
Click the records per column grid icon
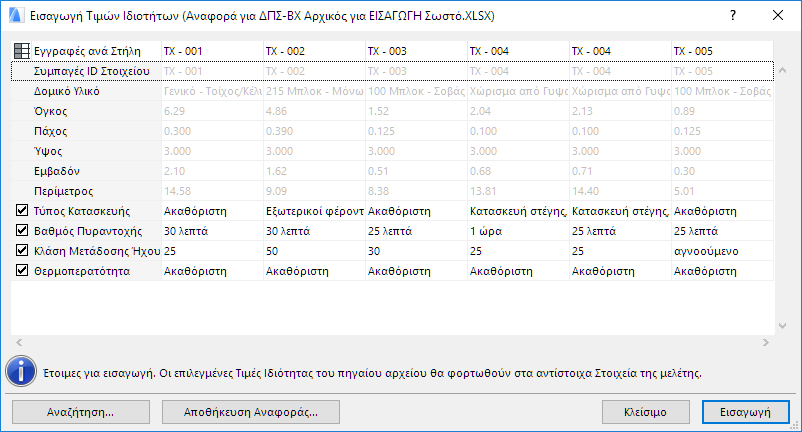pyautogui.click(x=21, y=51)
